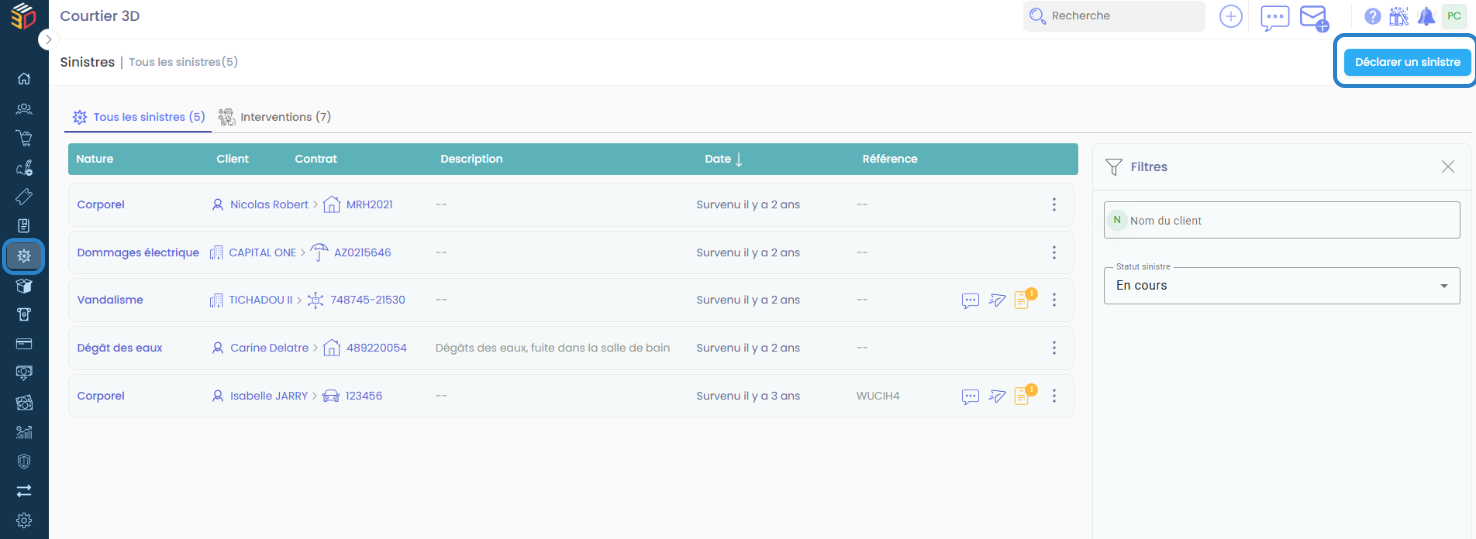Image resolution: width=1476 pixels, height=539 pixels.
Task: Open client CAPITAL ONE
Action: (x=262, y=252)
